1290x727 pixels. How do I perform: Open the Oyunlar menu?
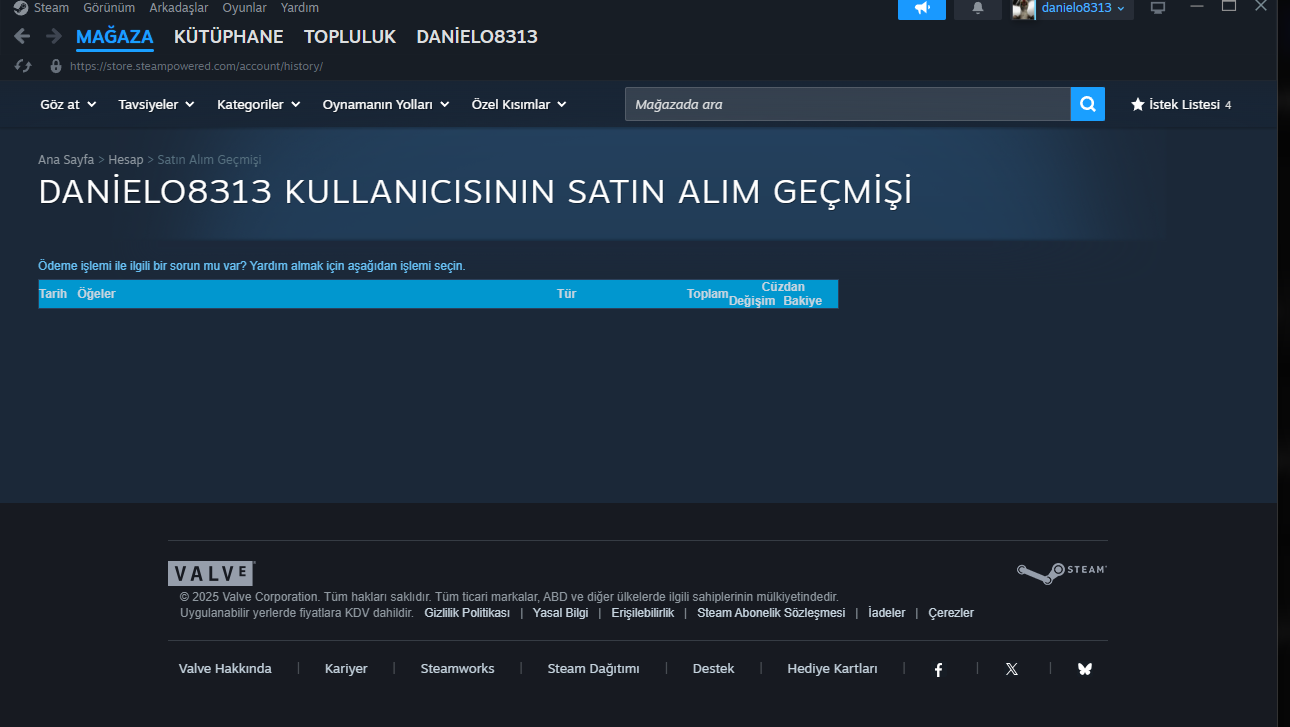pyautogui.click(x=245, y=8)
